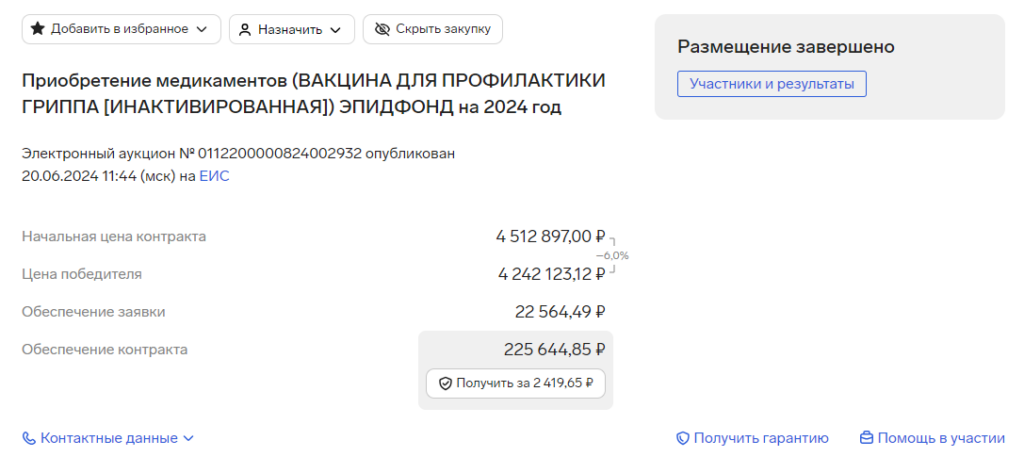Click the Скрыть закупку button label

point(443,29)
